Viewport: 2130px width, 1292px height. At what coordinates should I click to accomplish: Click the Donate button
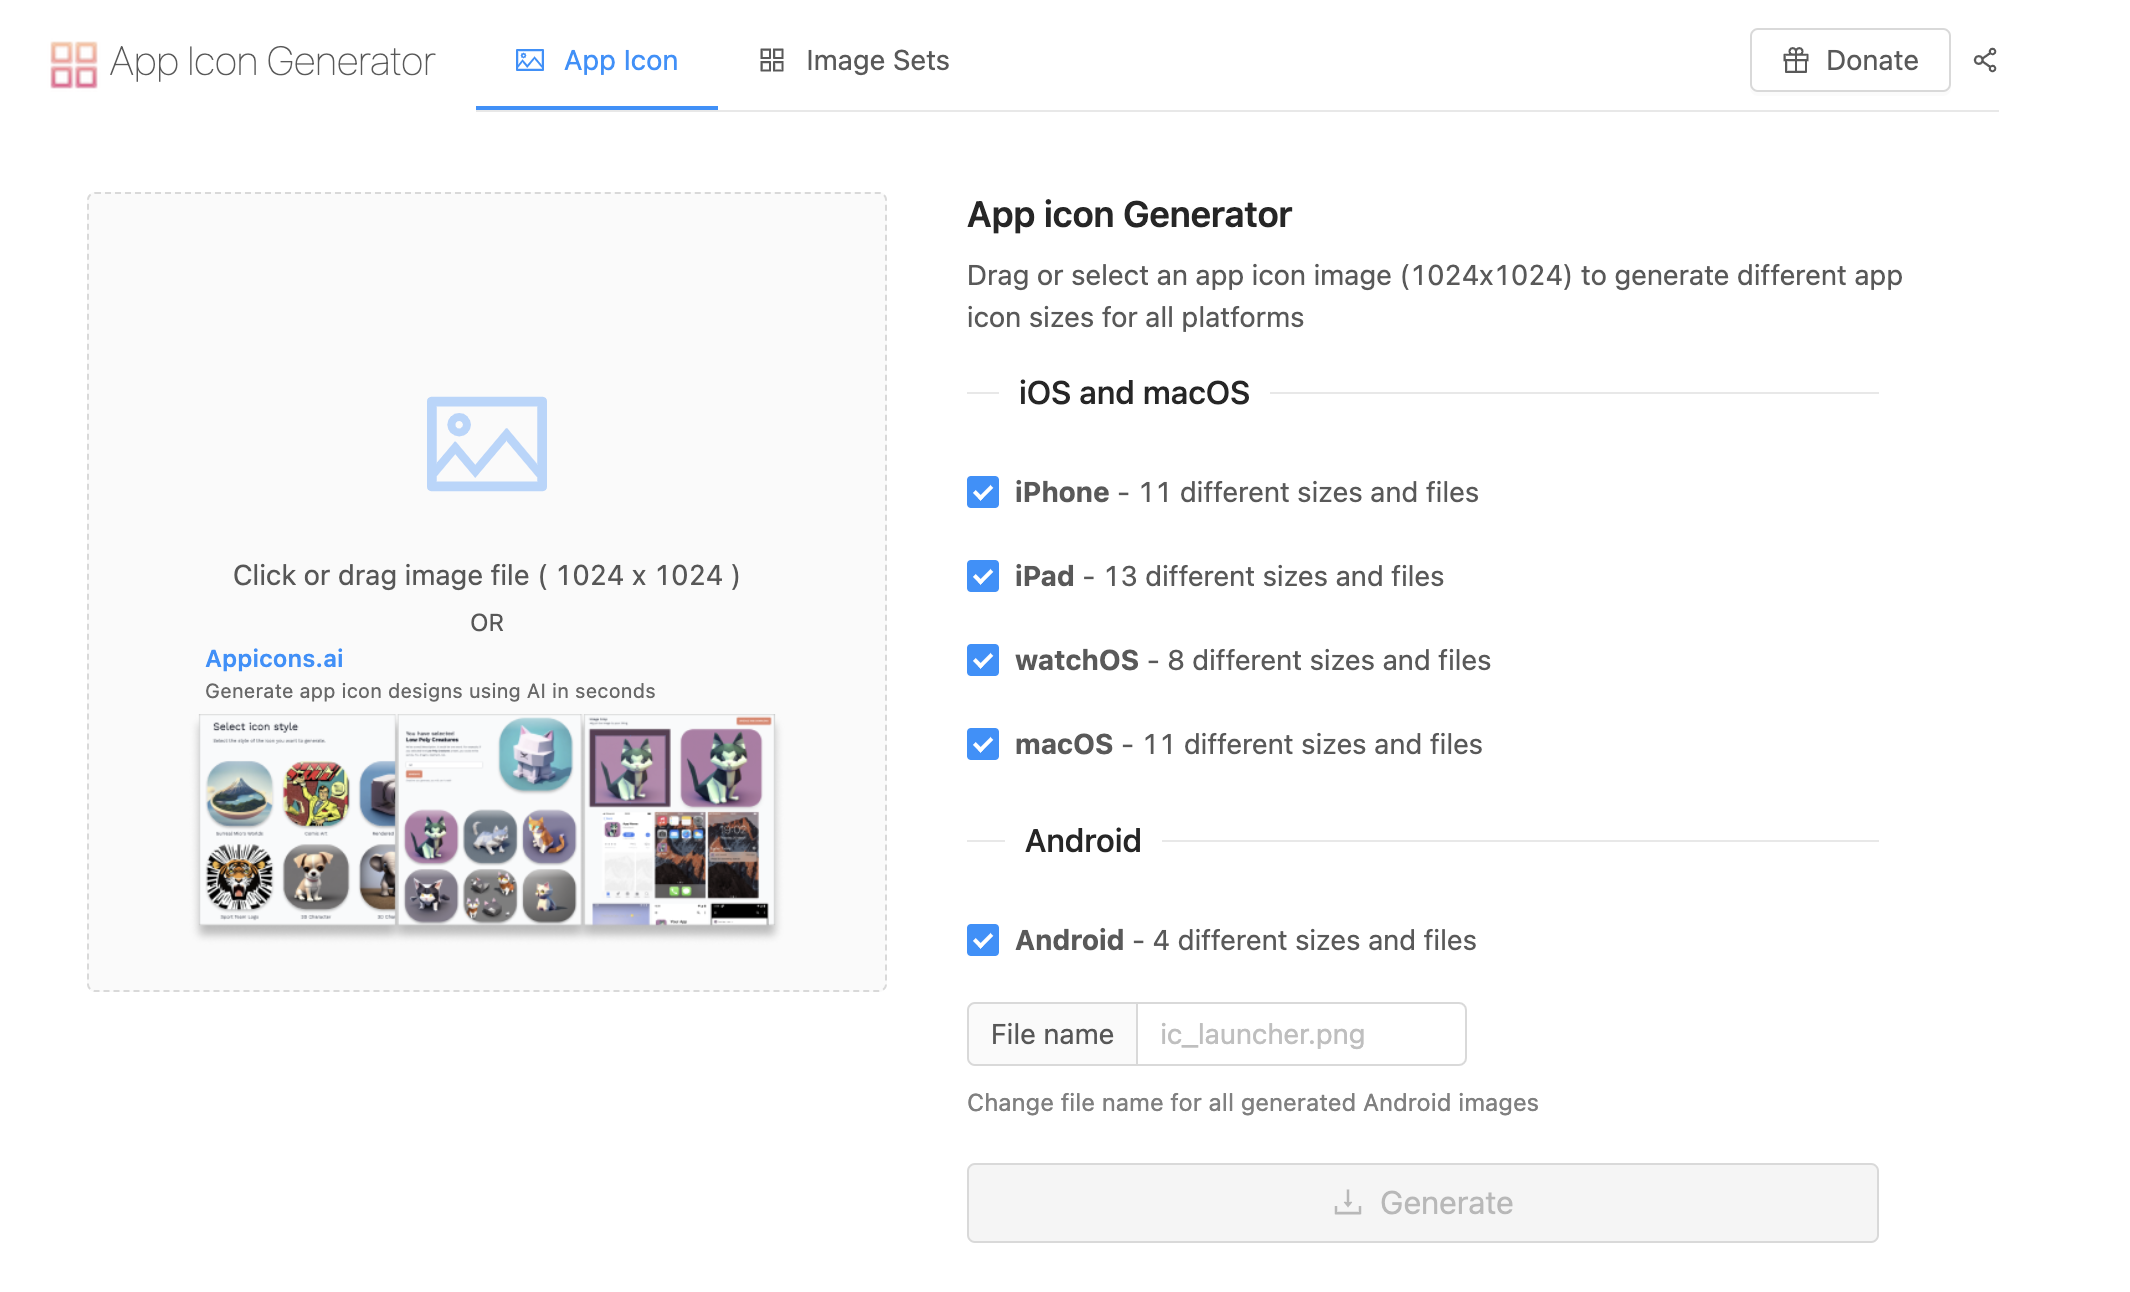click(1850, 60)
